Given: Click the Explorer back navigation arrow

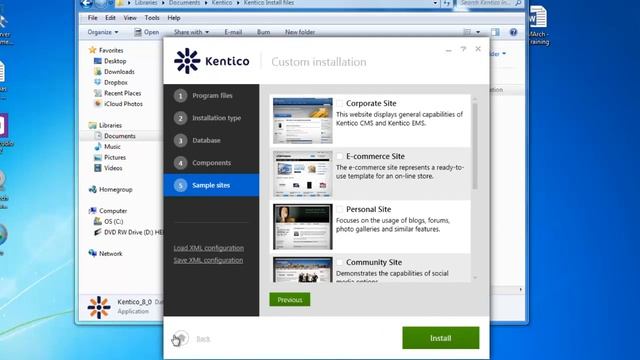Looking at the screenshot, I should coord(86,3).
